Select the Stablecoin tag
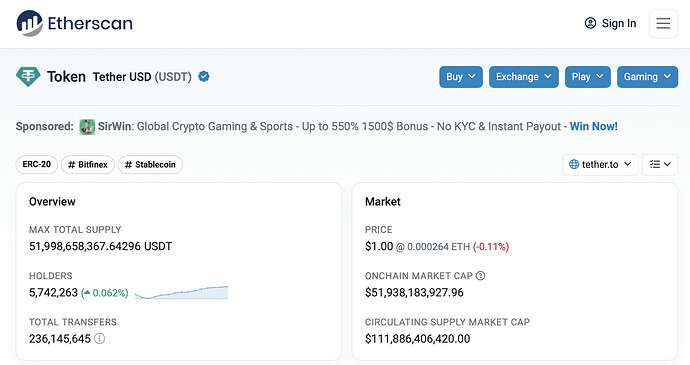 (150, 165)
